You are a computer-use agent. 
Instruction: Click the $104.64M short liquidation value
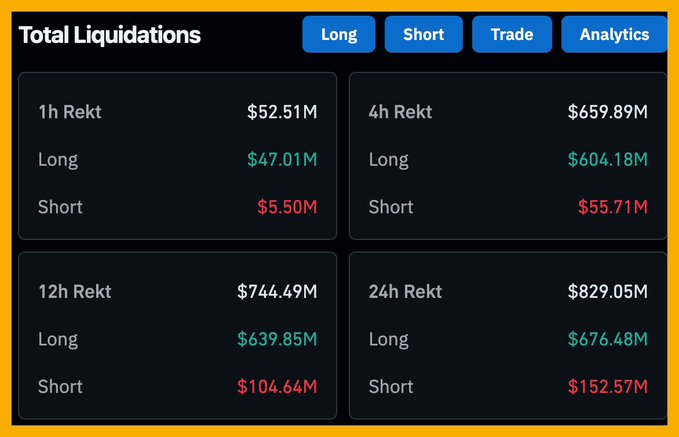click(277, 386)
